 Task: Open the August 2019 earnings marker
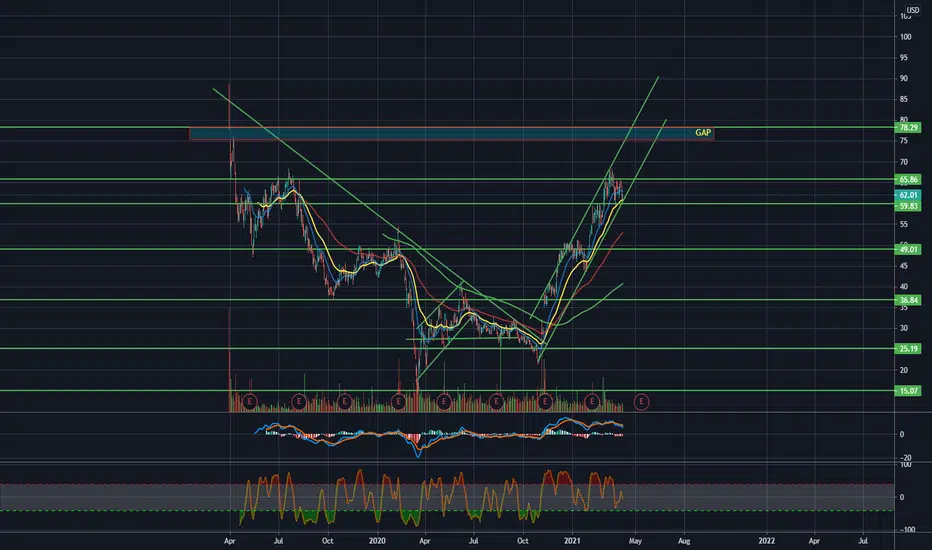[299, 402]
